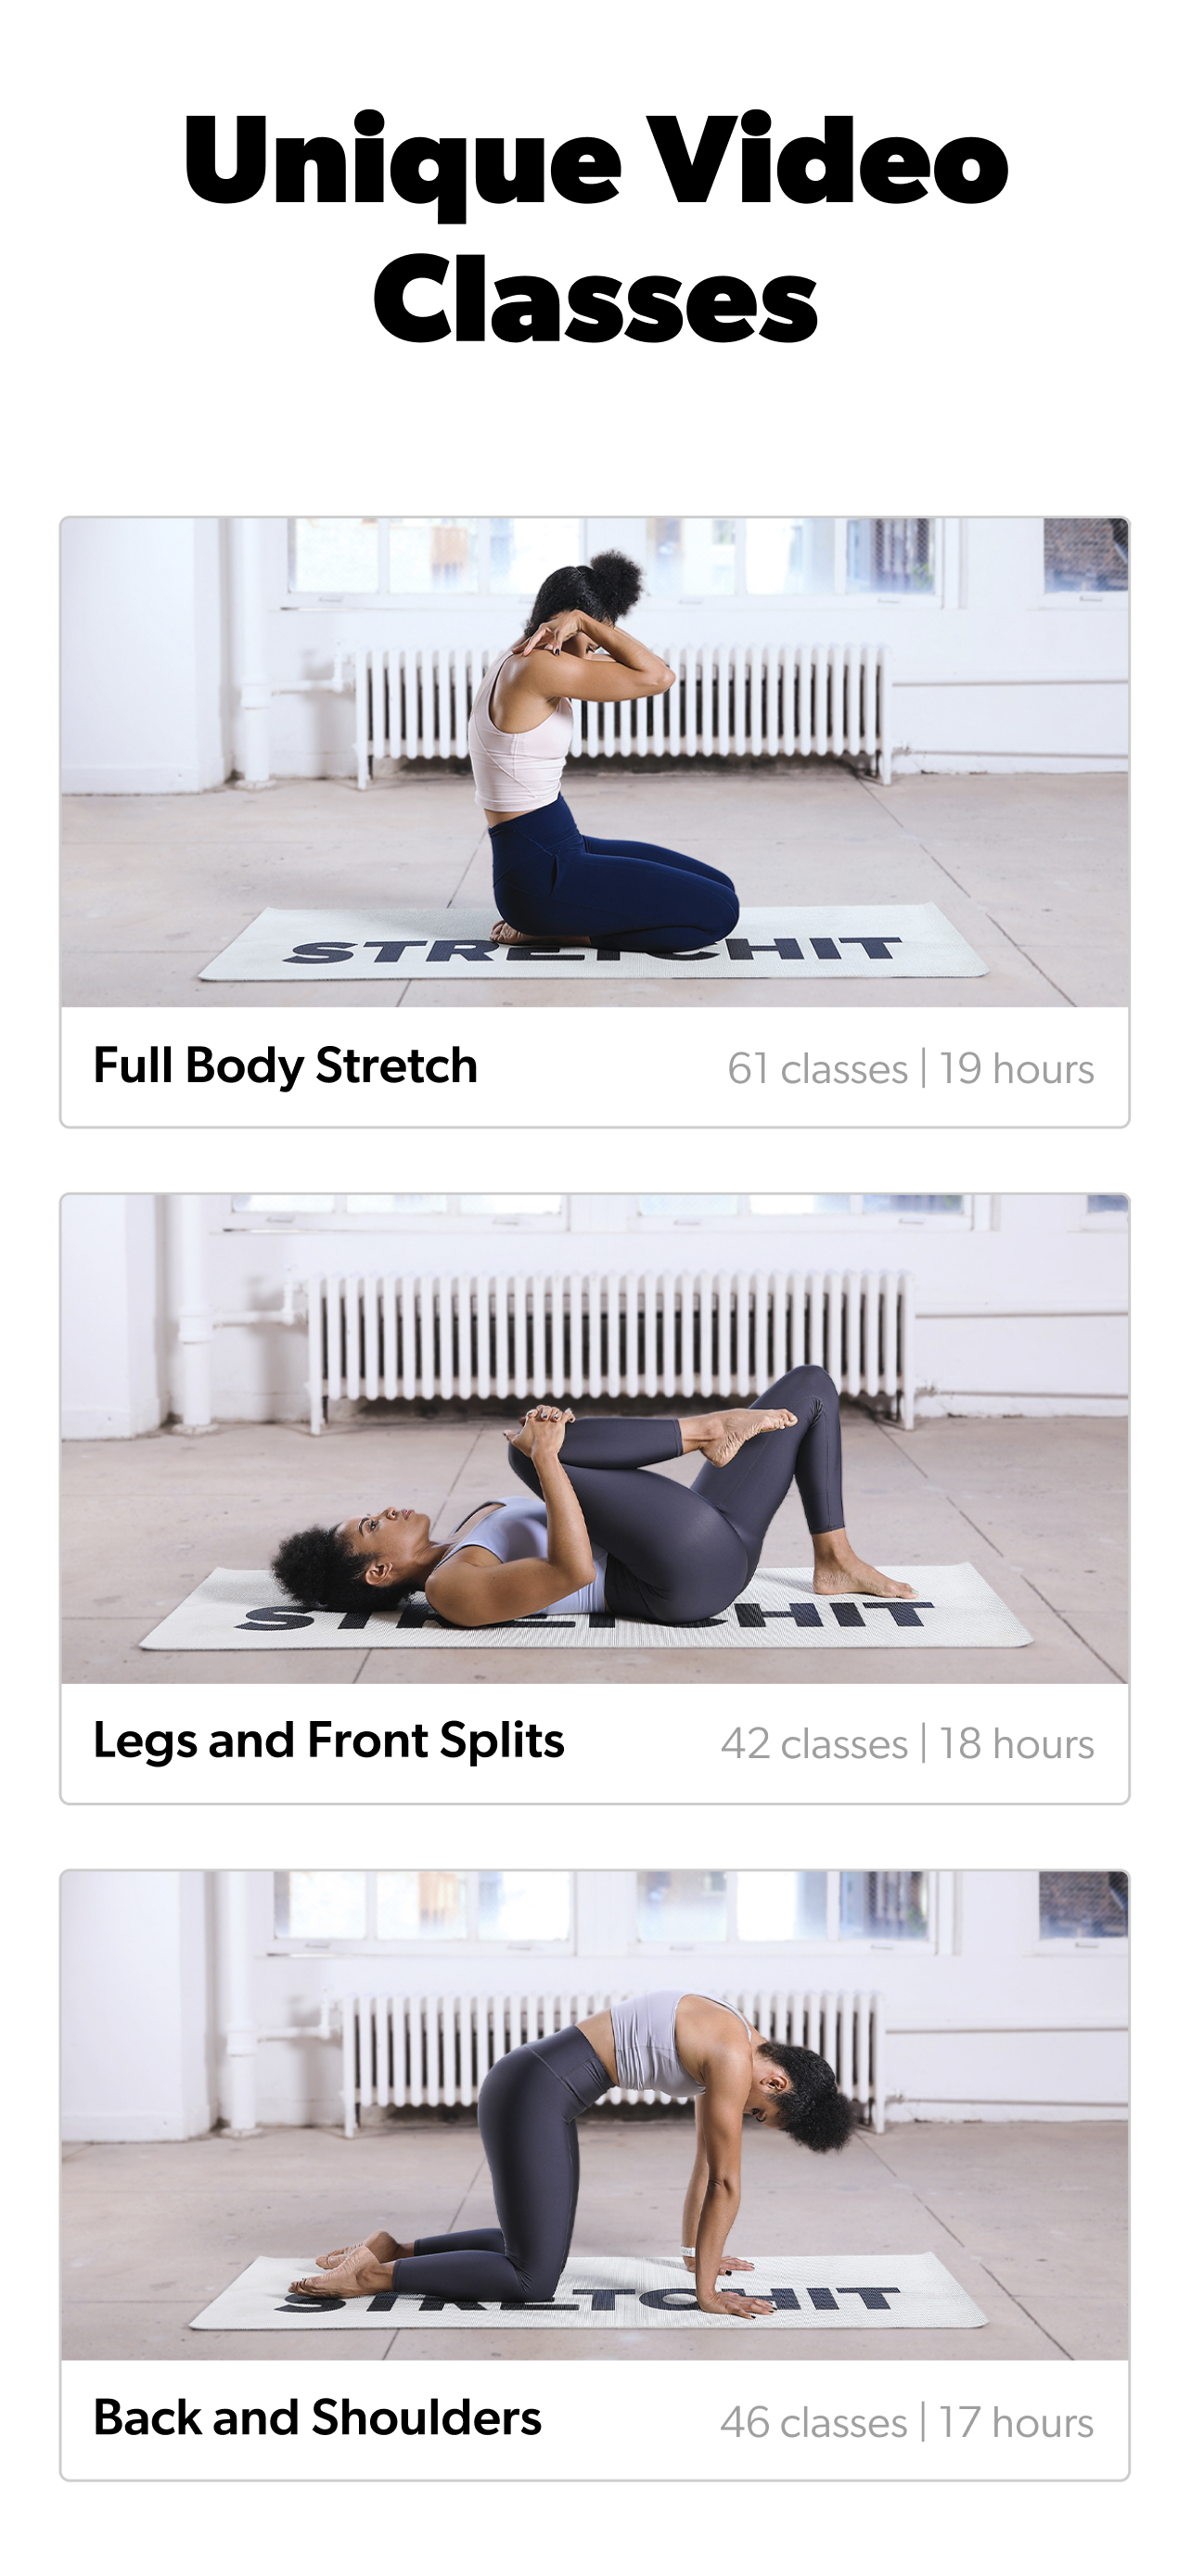Tap the word Classes in the heading

(x=596, y=298)
